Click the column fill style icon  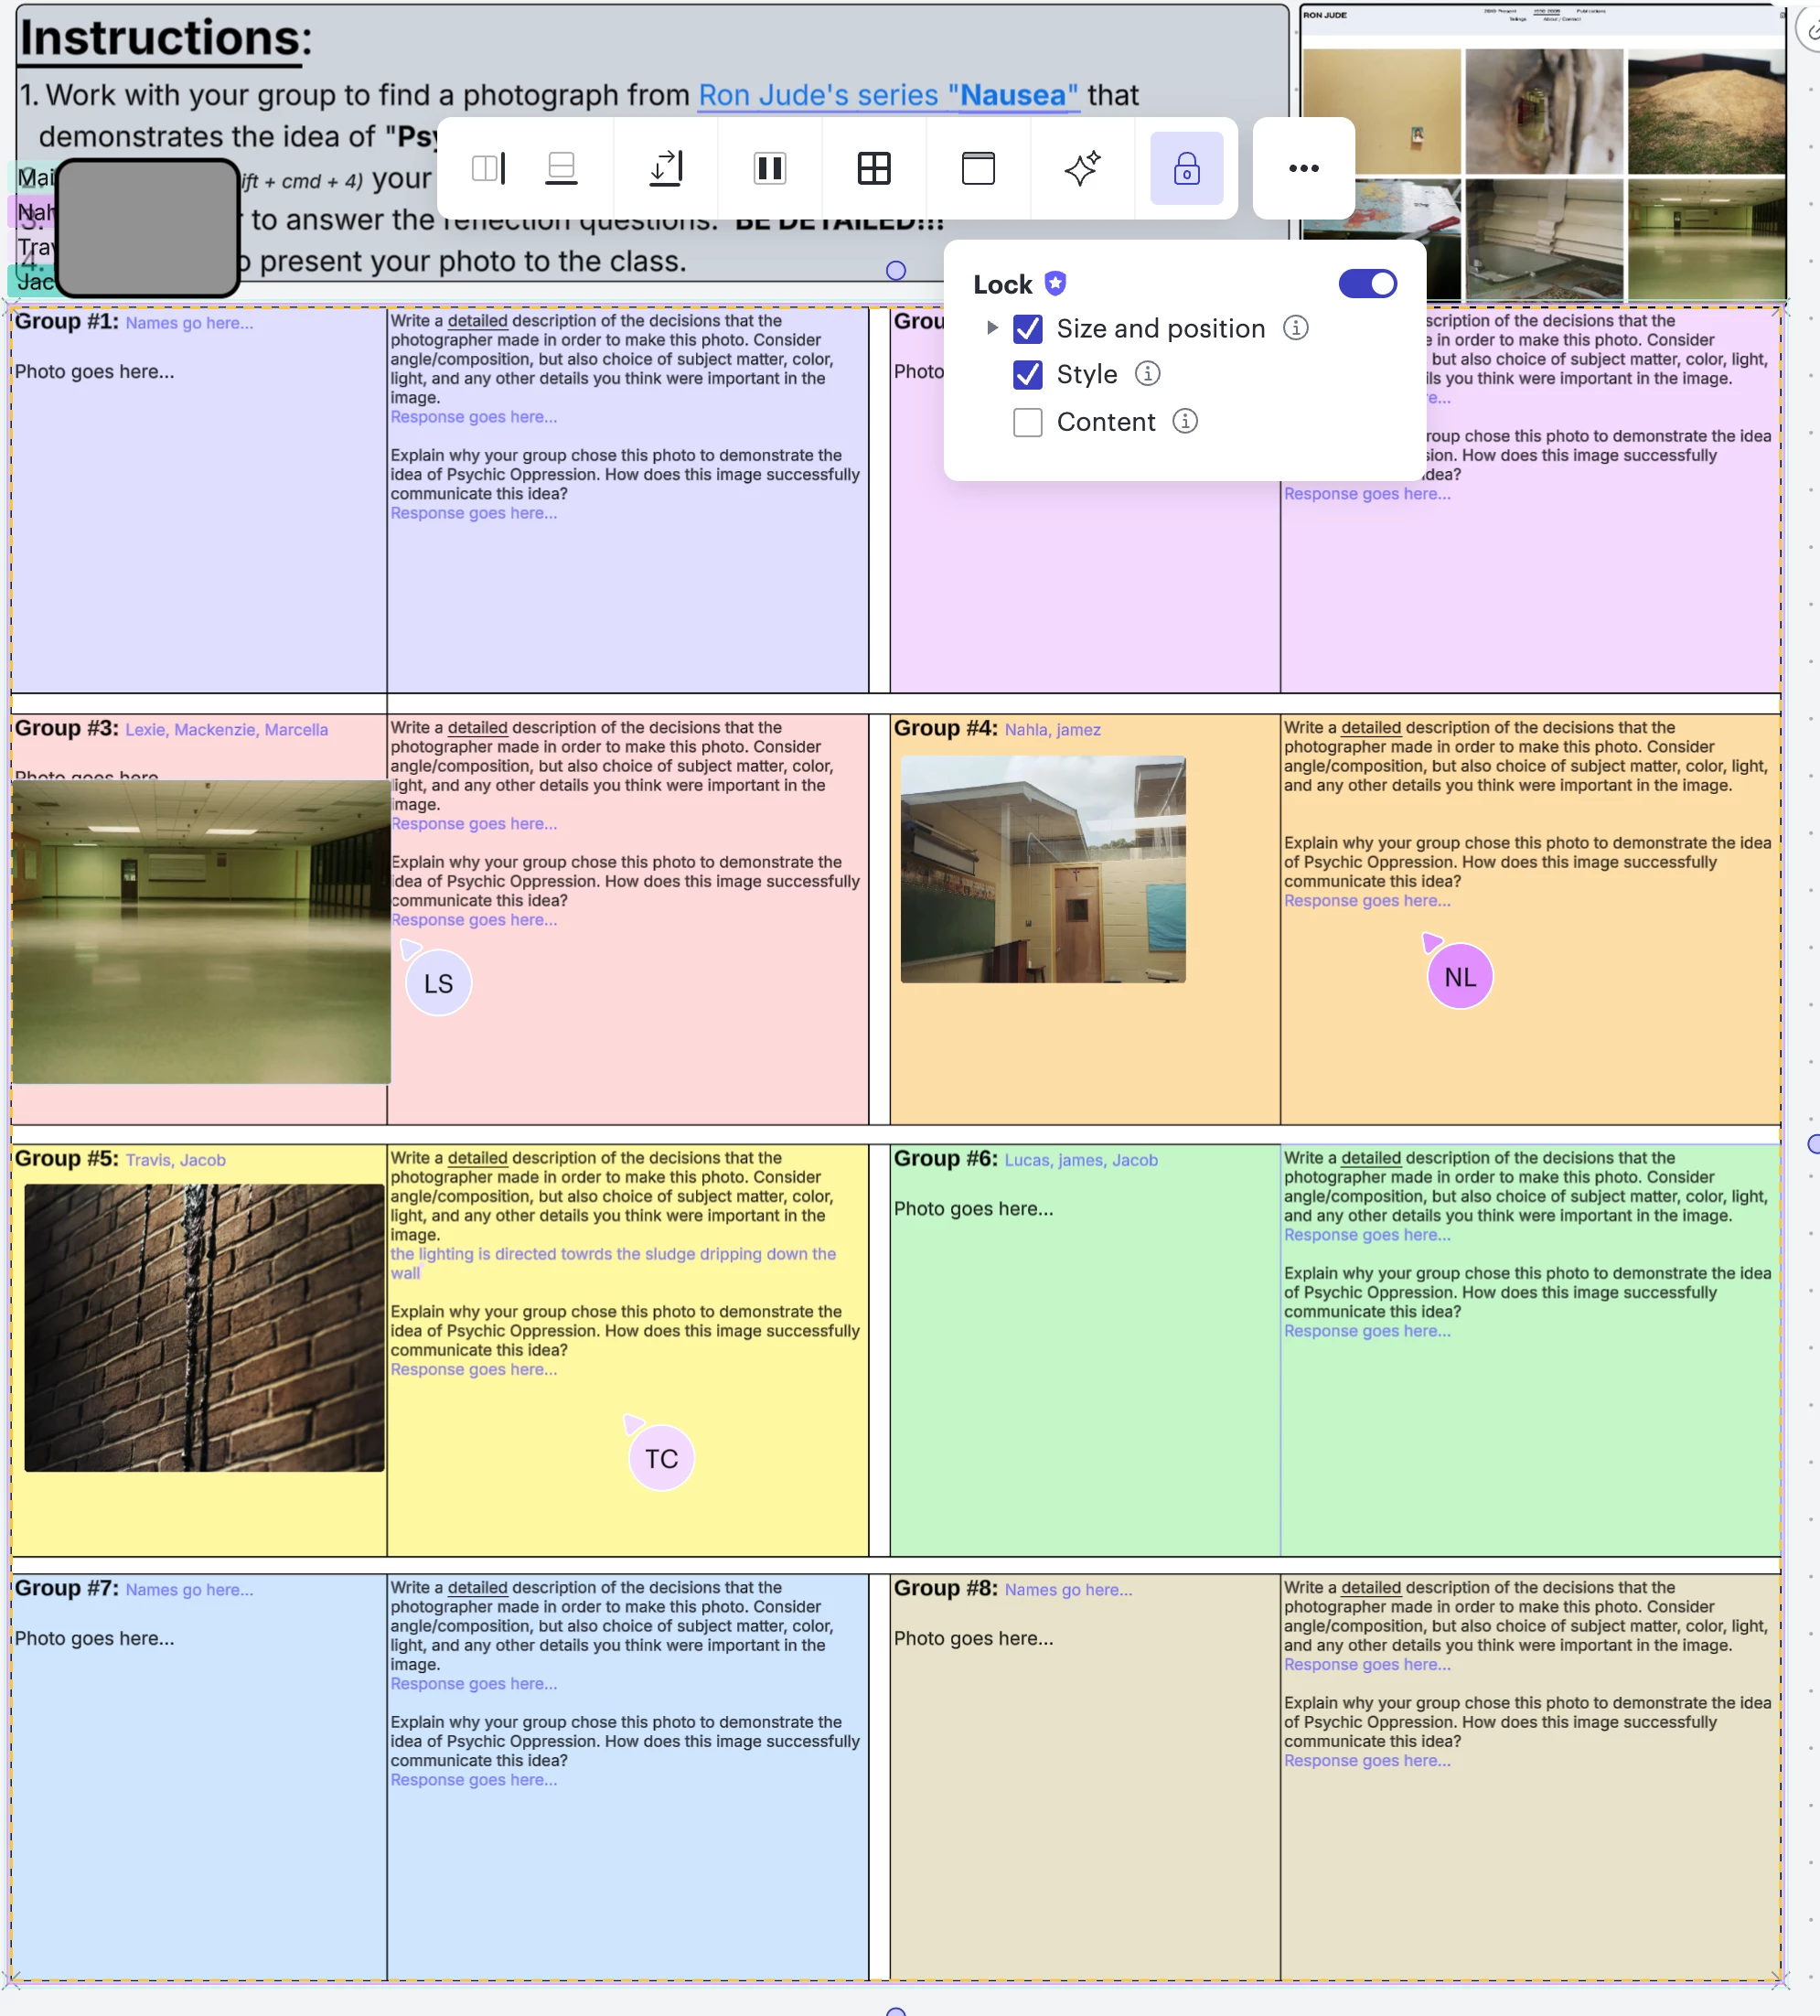[x=770, y=168]
